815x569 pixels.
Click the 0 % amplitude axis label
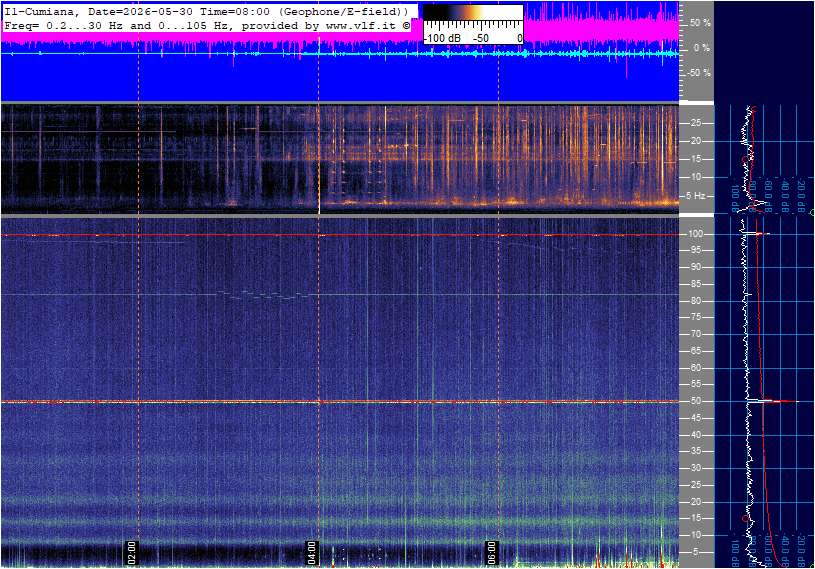702,48
